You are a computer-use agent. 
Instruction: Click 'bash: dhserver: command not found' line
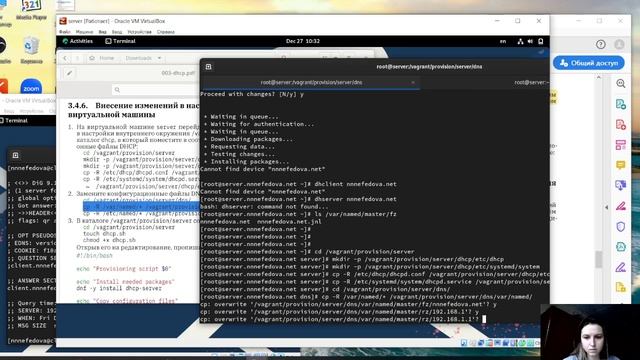pyautogui.click(x=264, y=207)
